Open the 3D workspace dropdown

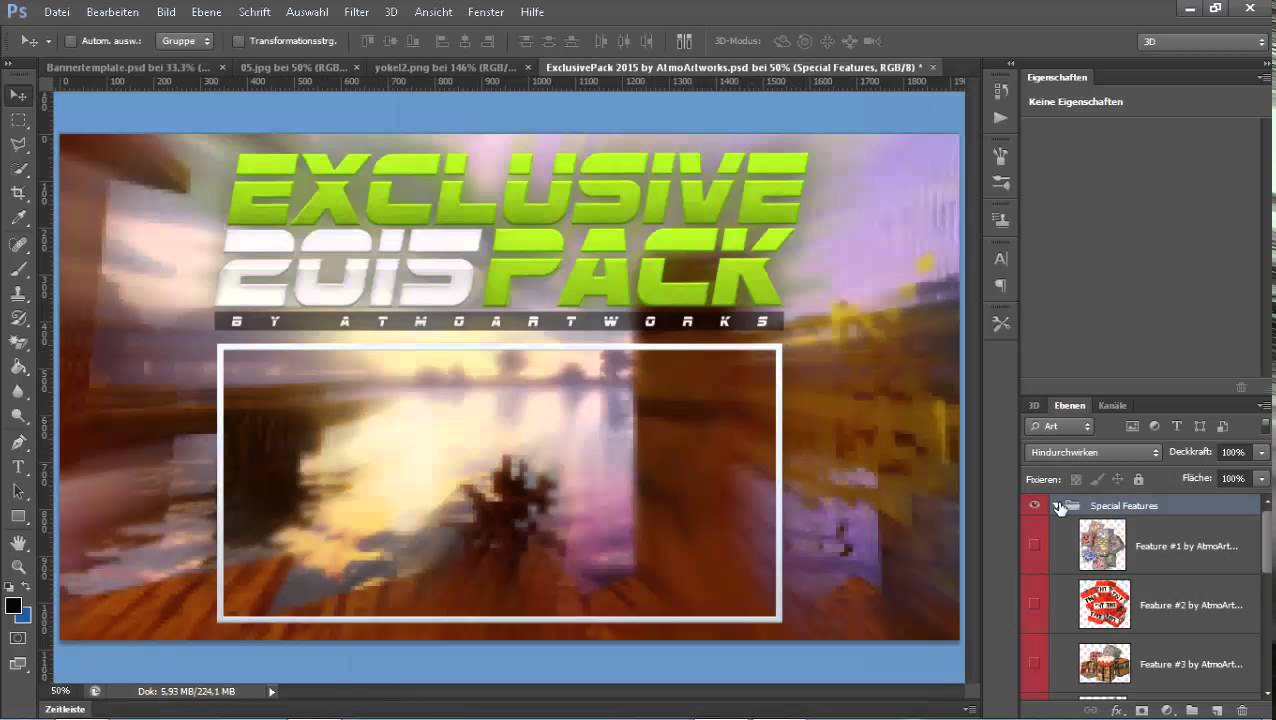1203,42
